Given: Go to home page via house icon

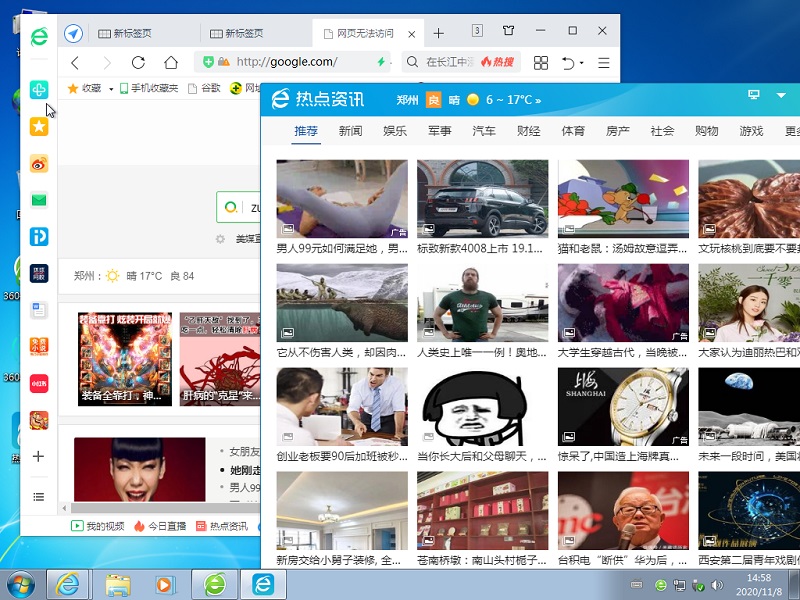Looking at the screenshot, I should pyautogui.click(x=171, y=63).
